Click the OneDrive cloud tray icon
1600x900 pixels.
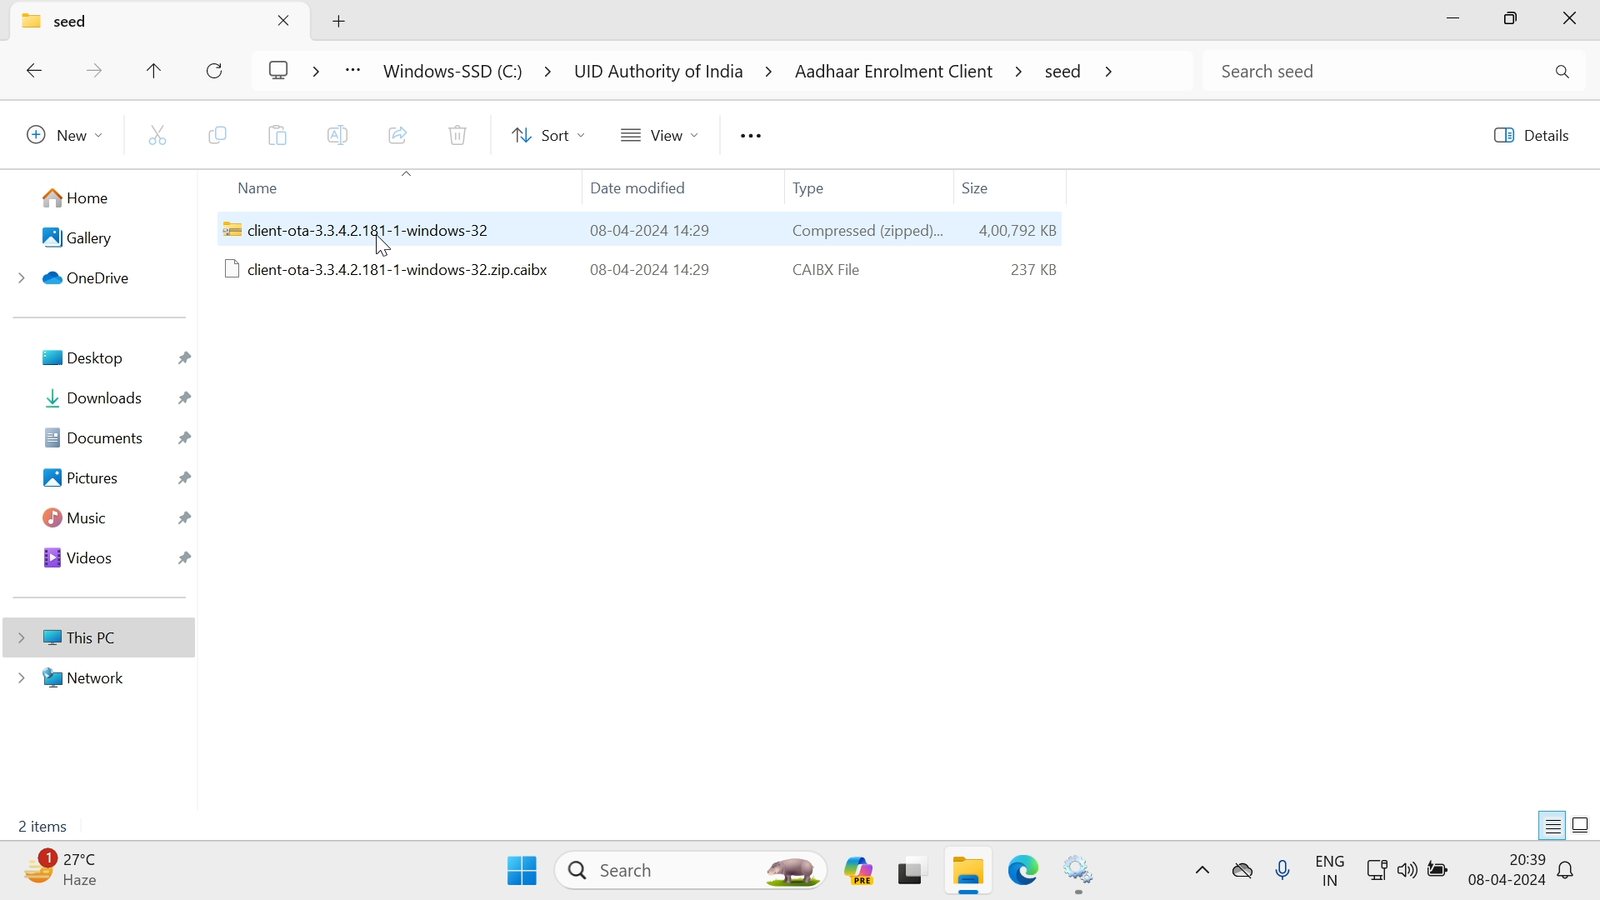(1242, 871)
